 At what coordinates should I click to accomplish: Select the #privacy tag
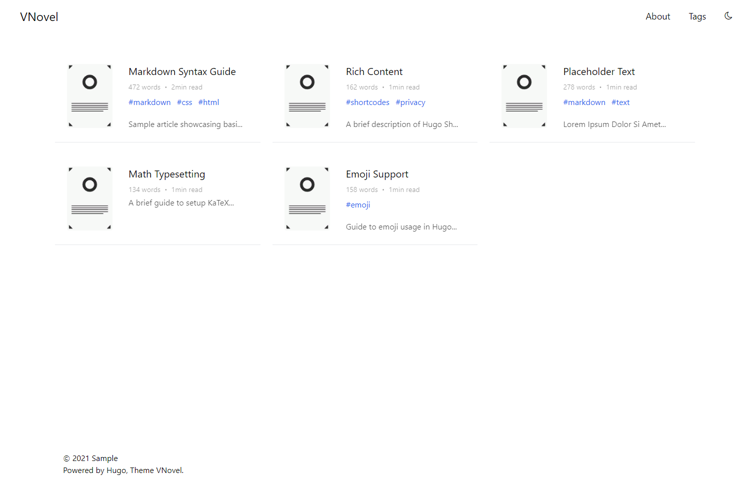(410, 102)
